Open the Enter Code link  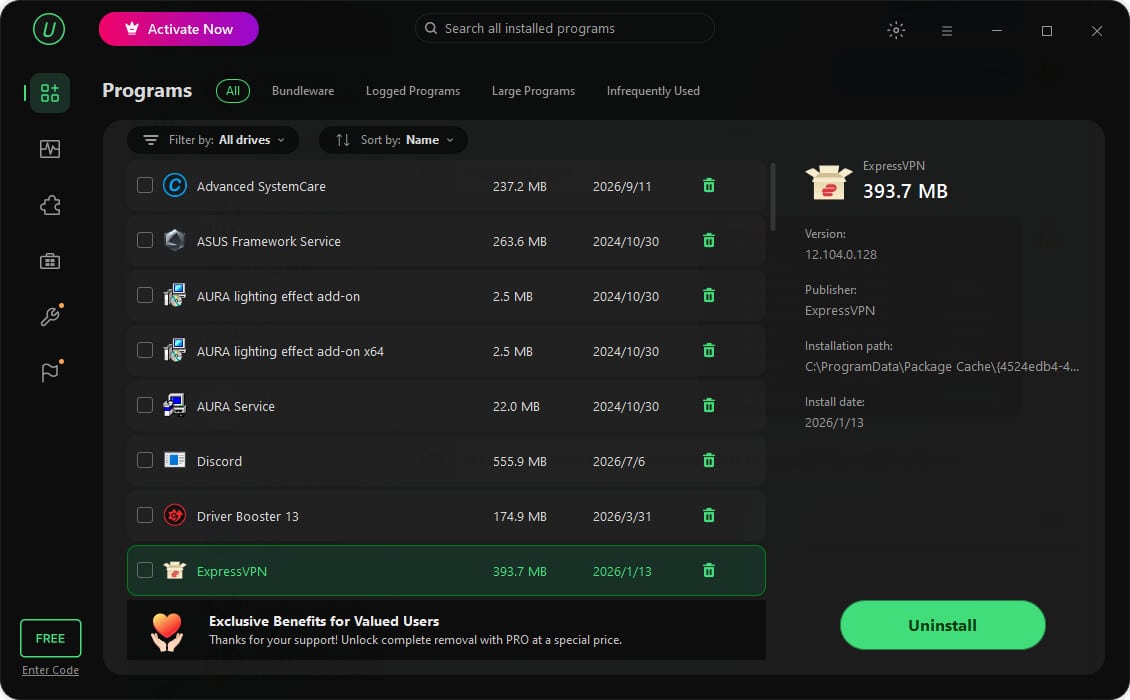(50, 670)
